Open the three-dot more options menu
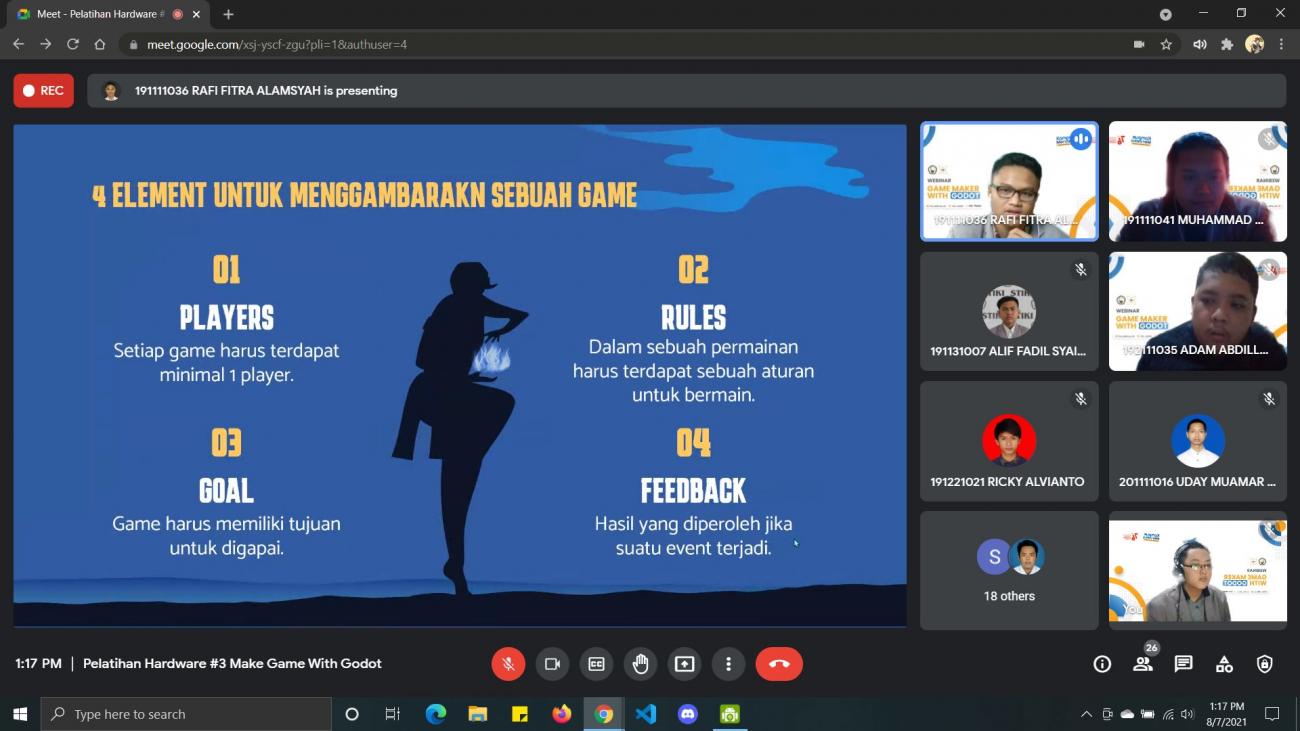This screenshot has height=731, width=1300. pyautogui.click(x=728, y=664)
